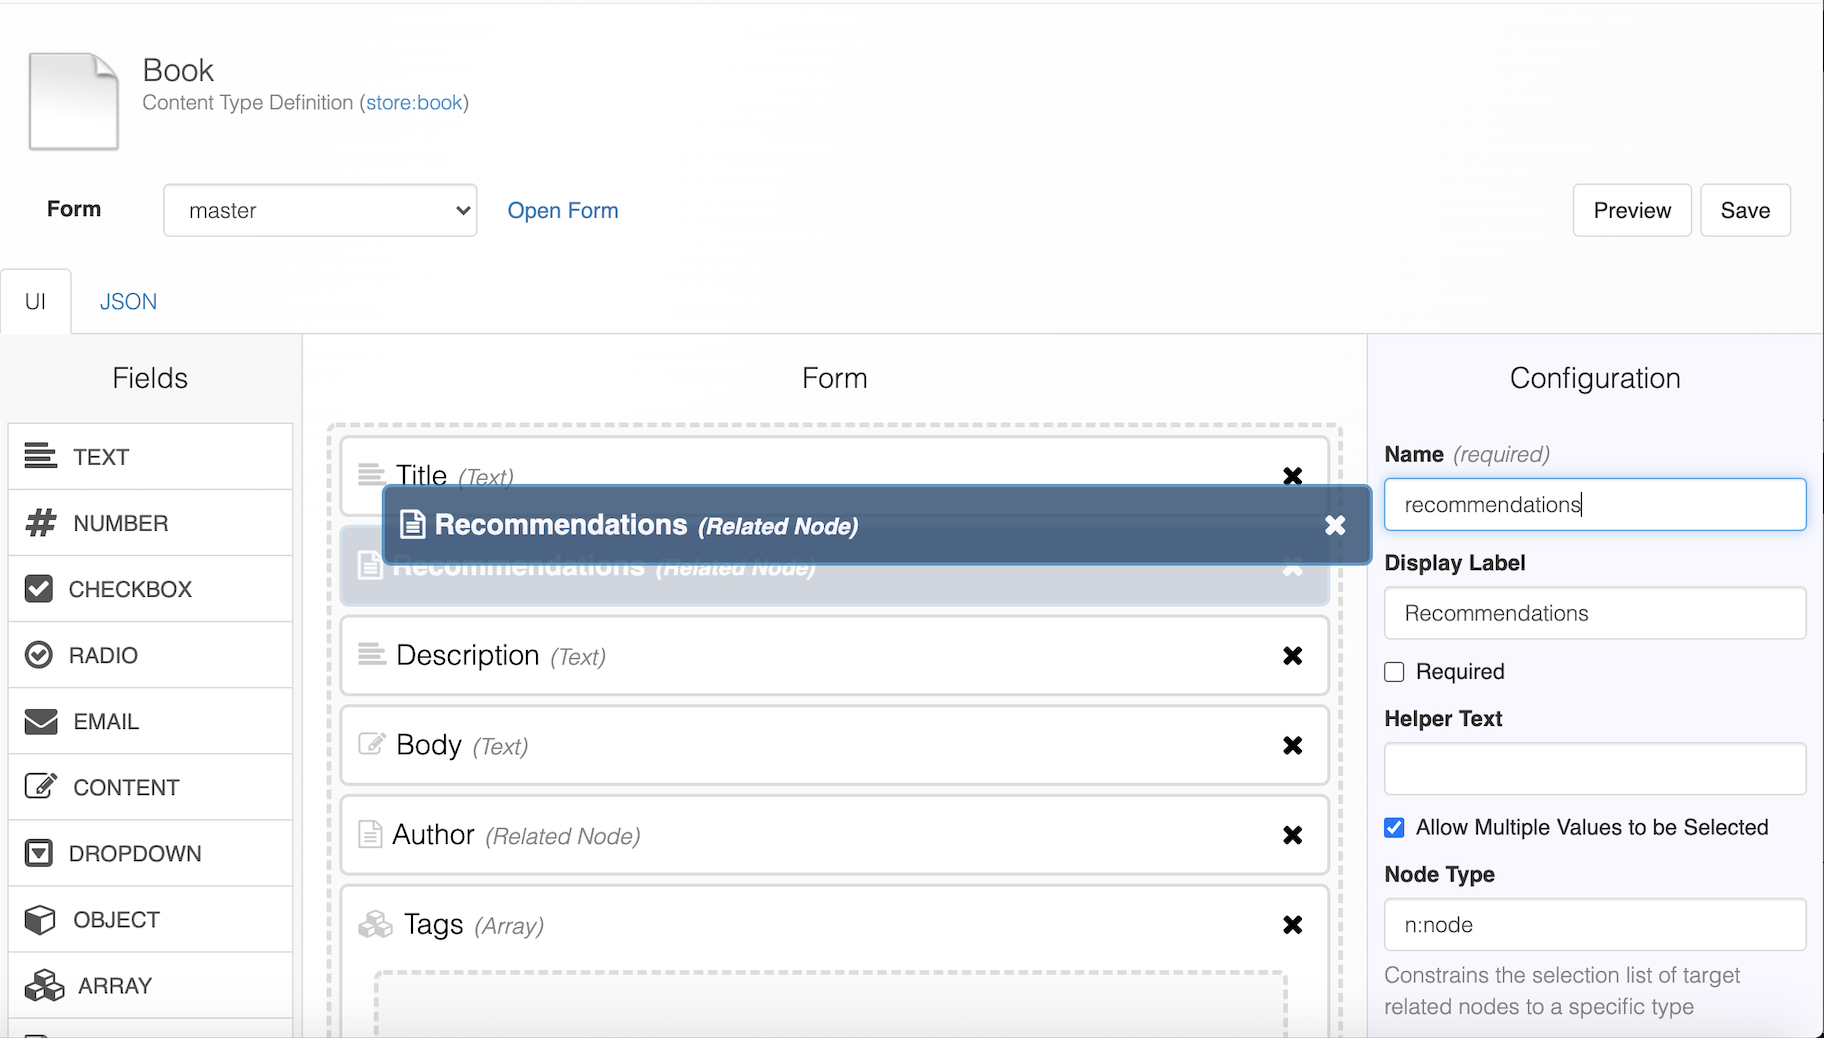
Task: Click the CONTENT edit icon
Action: (40, 787)
